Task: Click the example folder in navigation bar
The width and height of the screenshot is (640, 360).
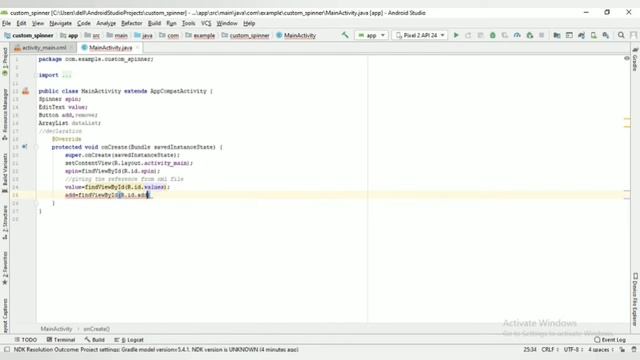Action: coord(200,36)
